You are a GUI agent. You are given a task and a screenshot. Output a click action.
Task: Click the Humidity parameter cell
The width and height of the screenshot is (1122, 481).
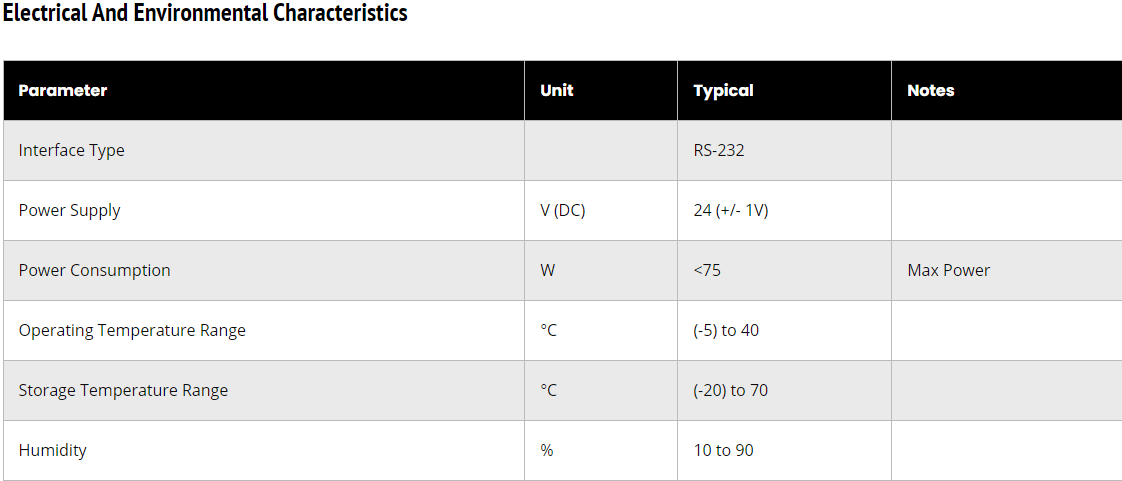tap(52, 450)
